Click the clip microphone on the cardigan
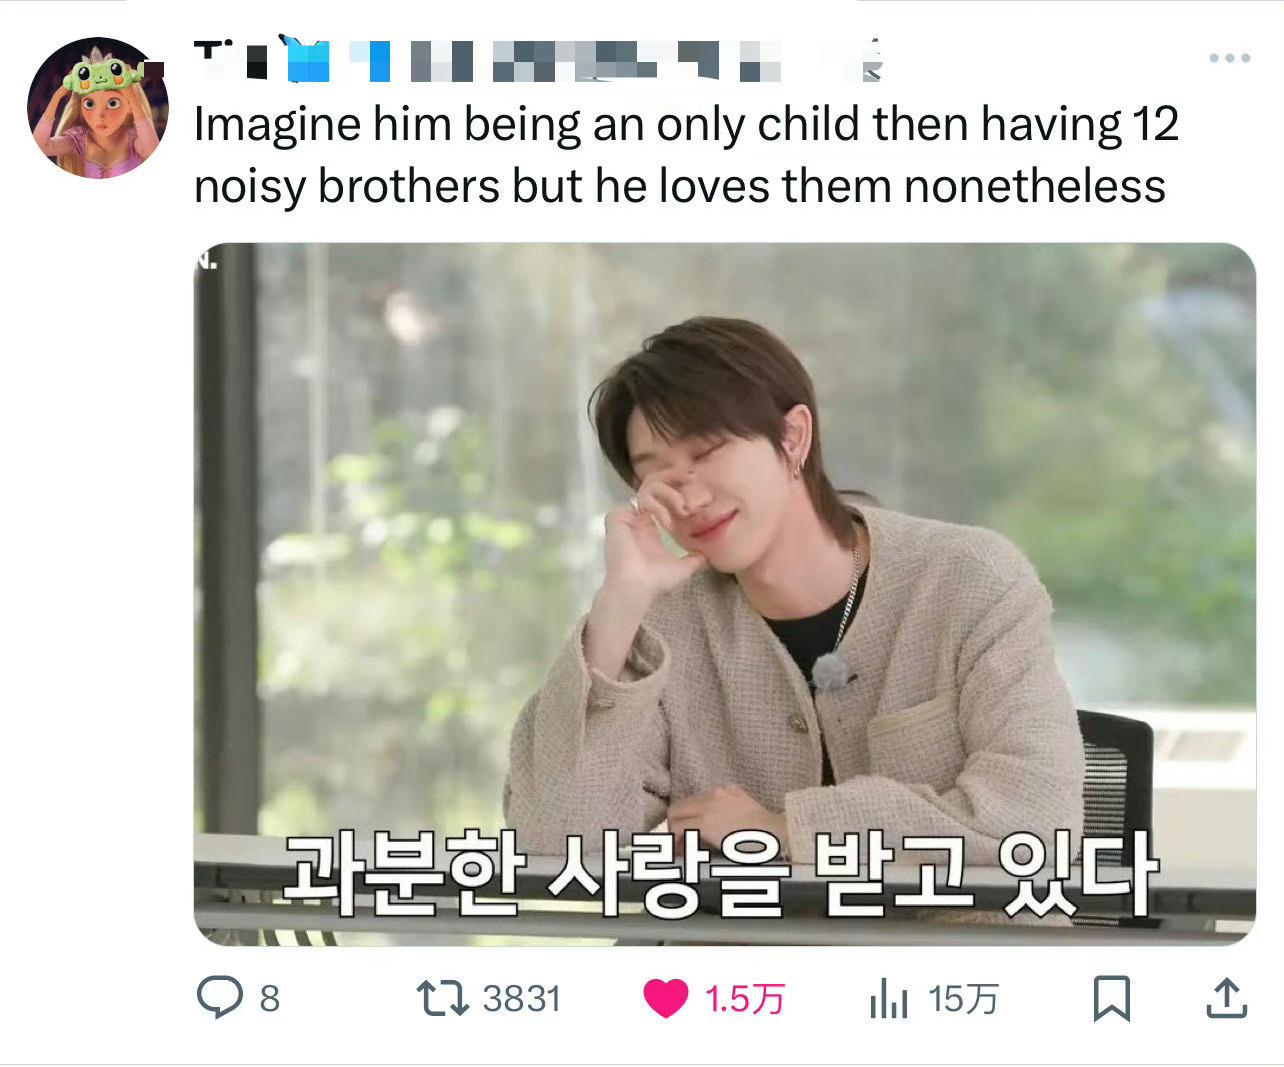Image resolution: width=1284 pixels, height=1067 pixels. pos(830,672)
